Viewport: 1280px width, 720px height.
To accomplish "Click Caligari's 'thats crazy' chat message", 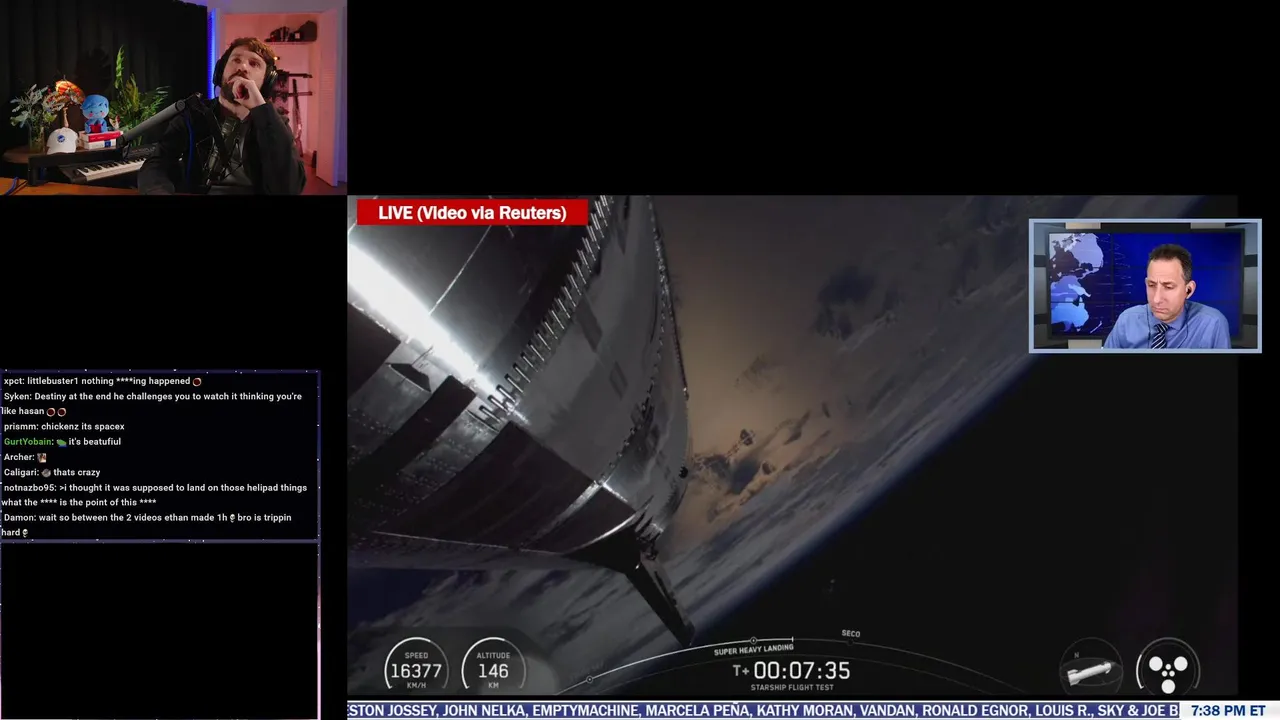I will [52, 472].
